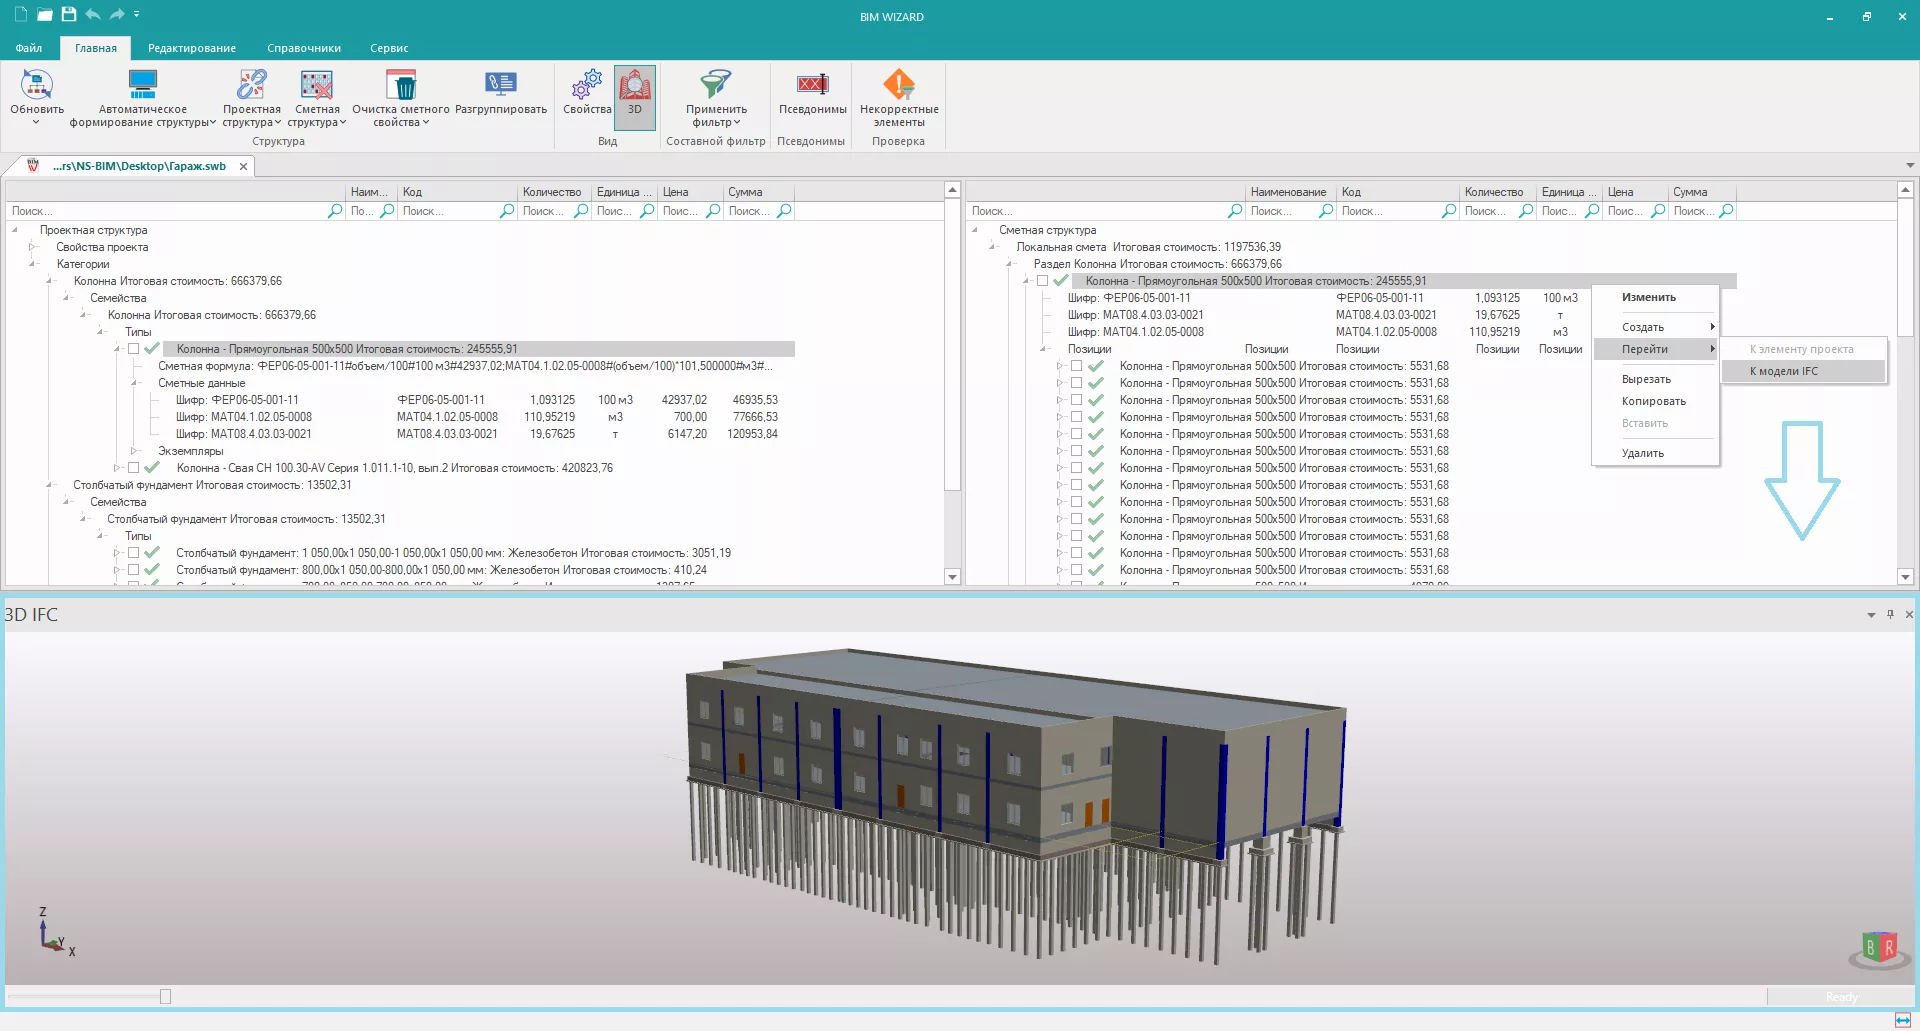Click search magnifier in left Сумма column

point(784,211)
